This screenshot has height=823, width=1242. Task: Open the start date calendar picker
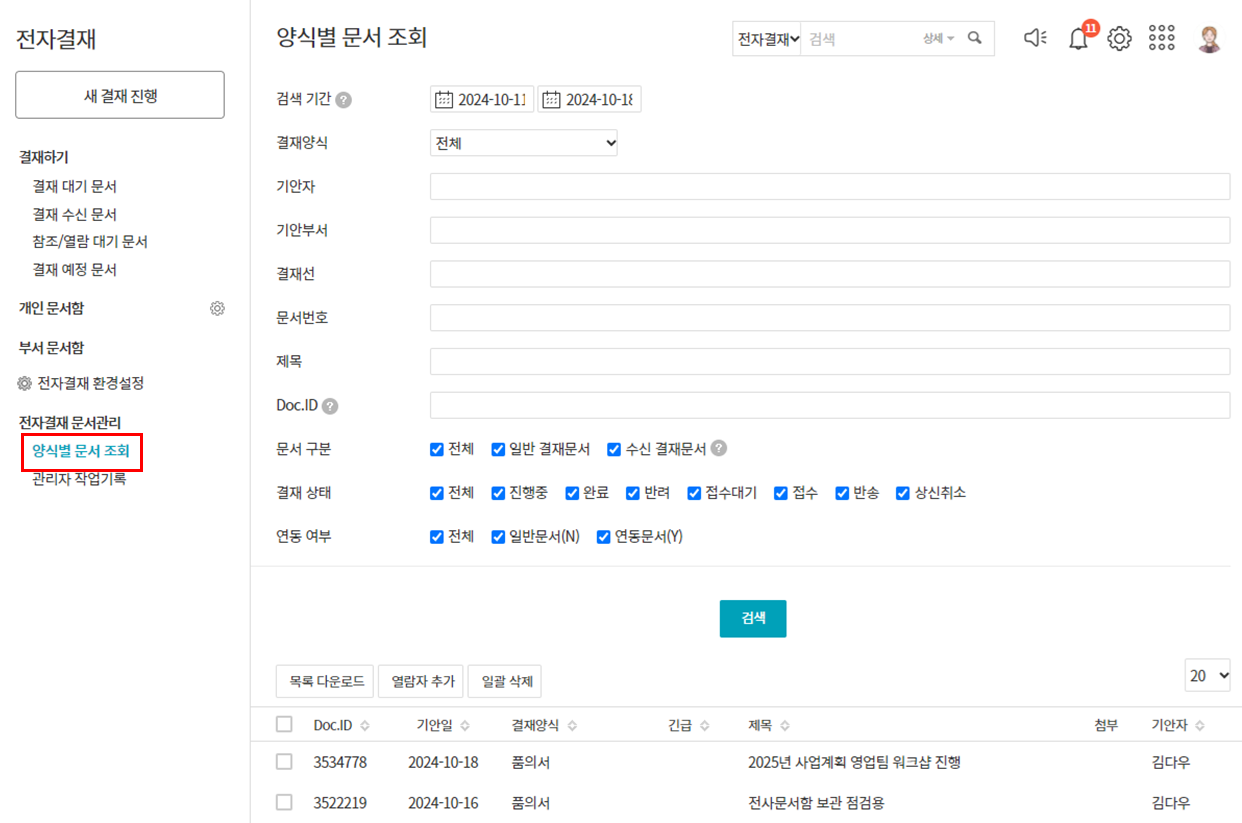[x=445, y=100]
